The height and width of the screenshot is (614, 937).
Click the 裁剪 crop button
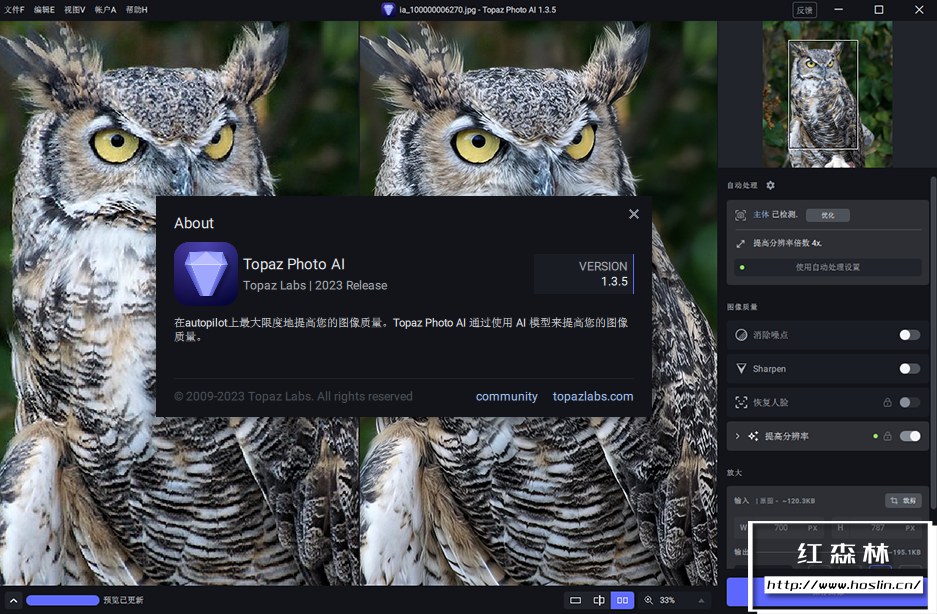click(x=903, y=500)
